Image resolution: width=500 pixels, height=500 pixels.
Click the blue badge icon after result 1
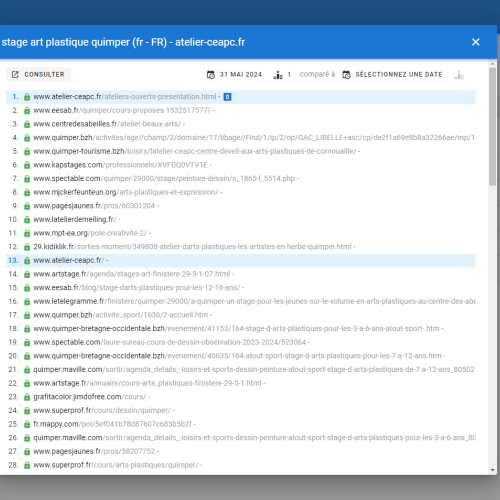click(x=227, y=97)
